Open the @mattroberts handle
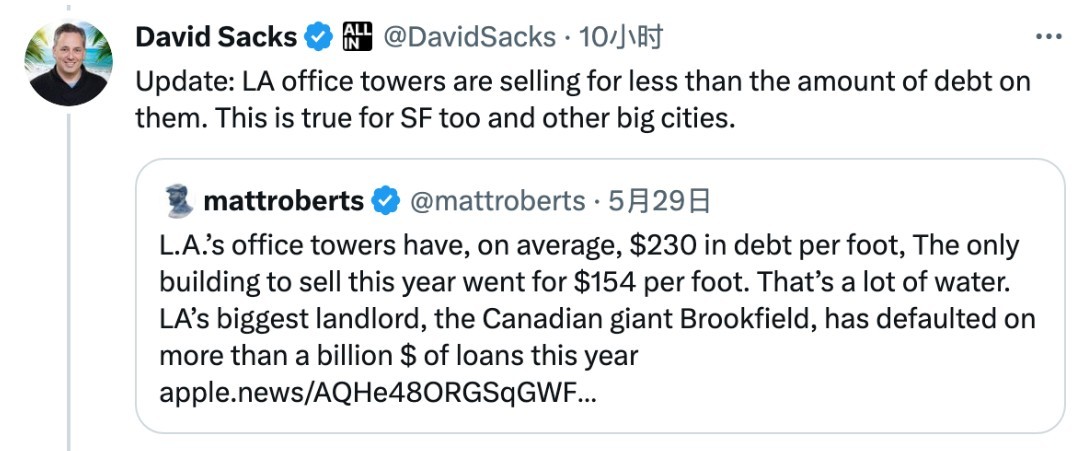Screen dimensions: 1087x451 (x=497, y=201)
